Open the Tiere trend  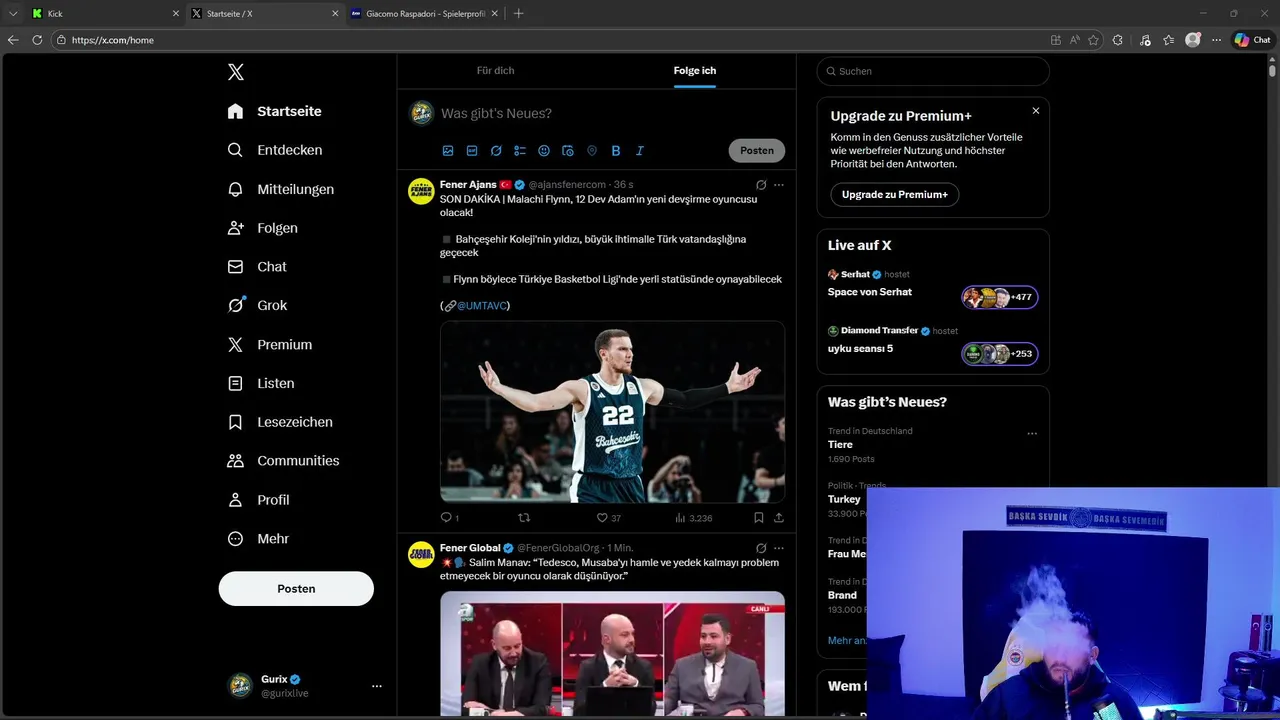pyautogui.click(x=840, y=445)
